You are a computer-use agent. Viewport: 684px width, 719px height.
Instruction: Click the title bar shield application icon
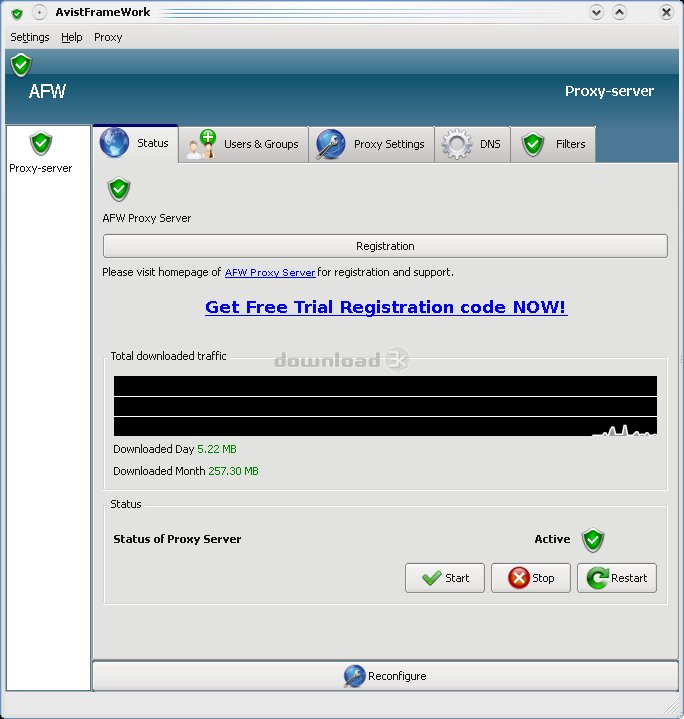tap(17, 13)
